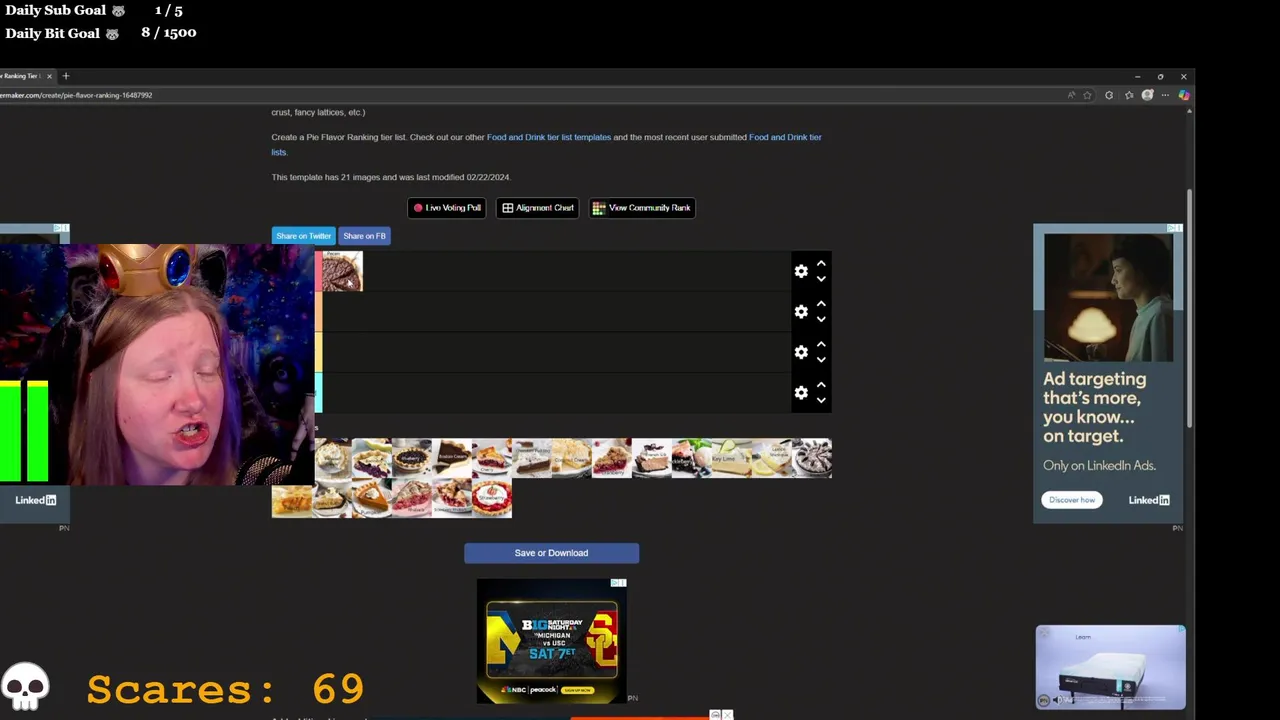Screen dimensions: 1280x720
Task: Open browser extensions icon
Action: pyautogui.click(x=1109, y=95)
